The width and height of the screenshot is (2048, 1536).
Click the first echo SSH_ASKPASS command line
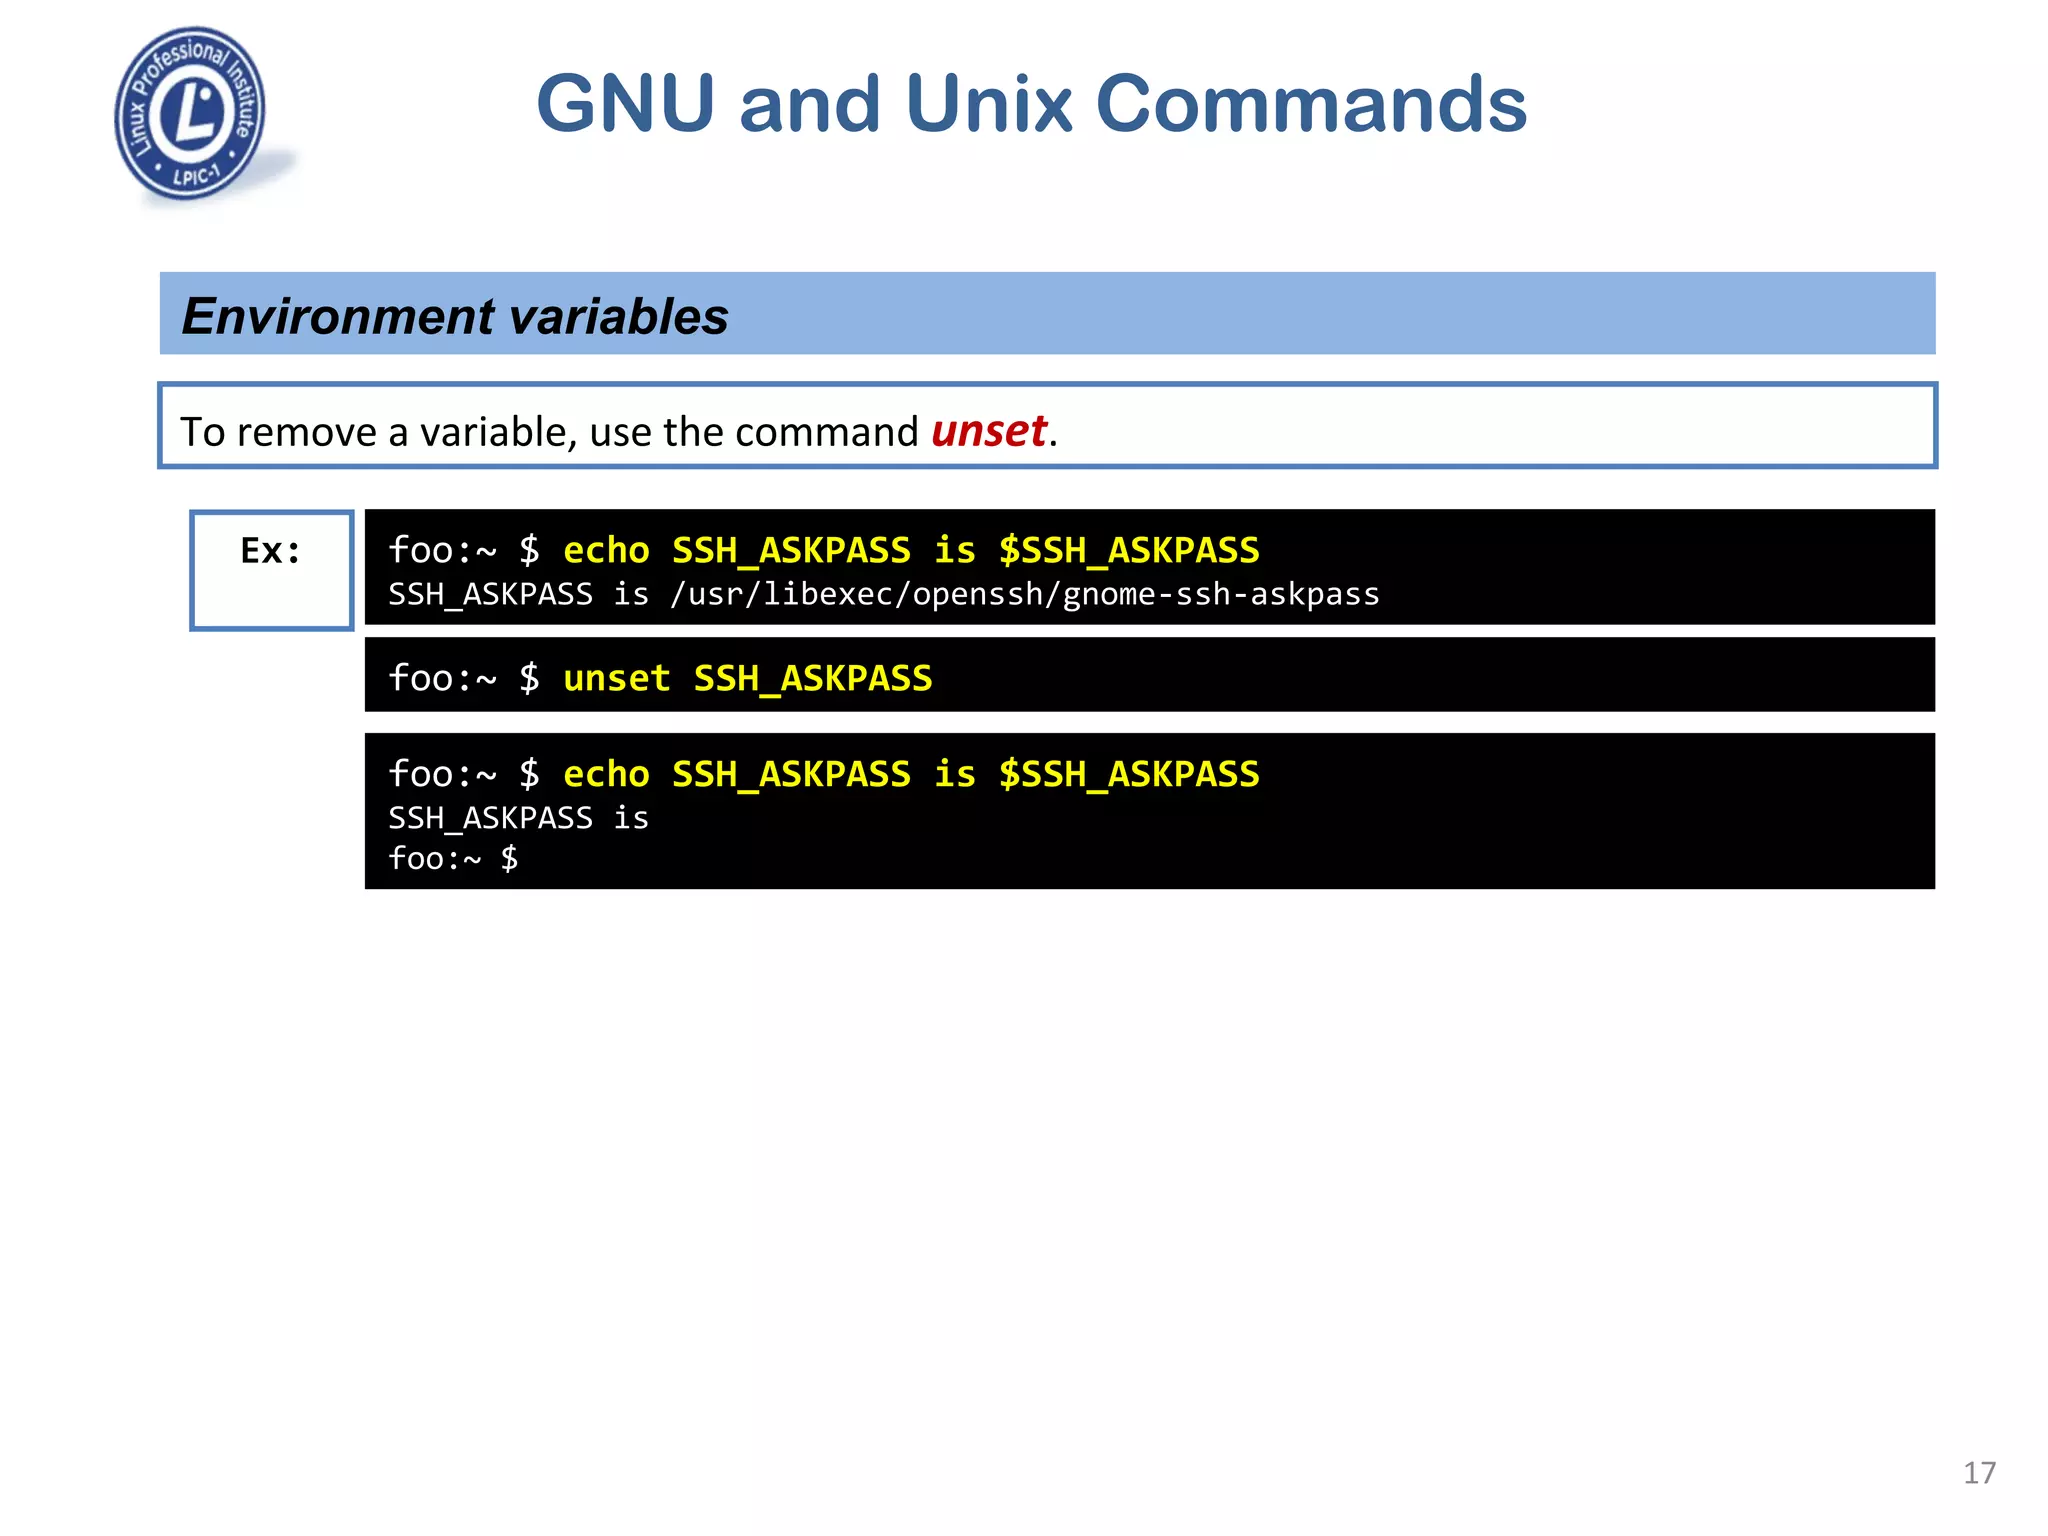823,550
